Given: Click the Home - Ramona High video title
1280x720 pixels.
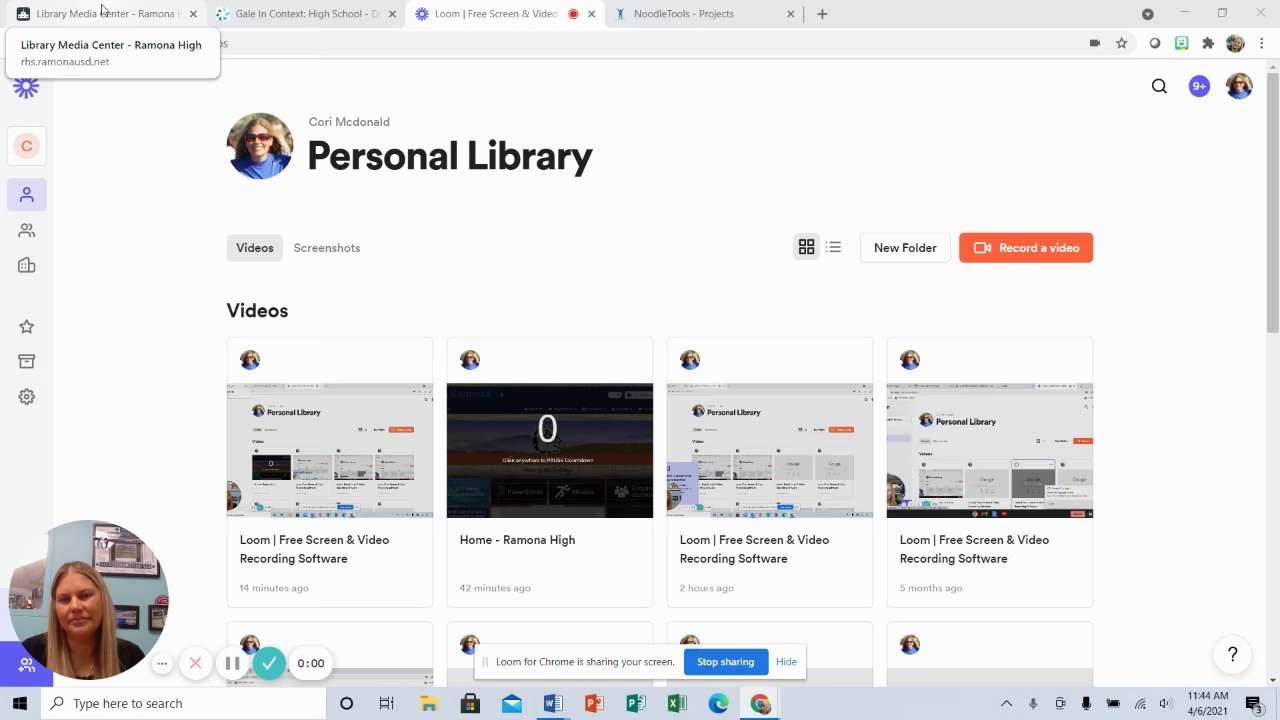Looking at the screenshot, I should 517,540.
